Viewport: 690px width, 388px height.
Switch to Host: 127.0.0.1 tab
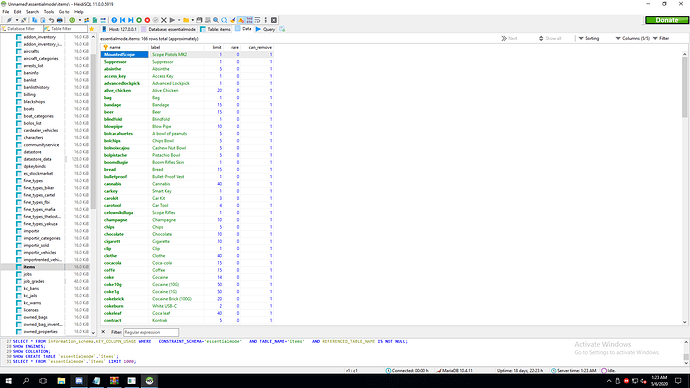(119, 29)
